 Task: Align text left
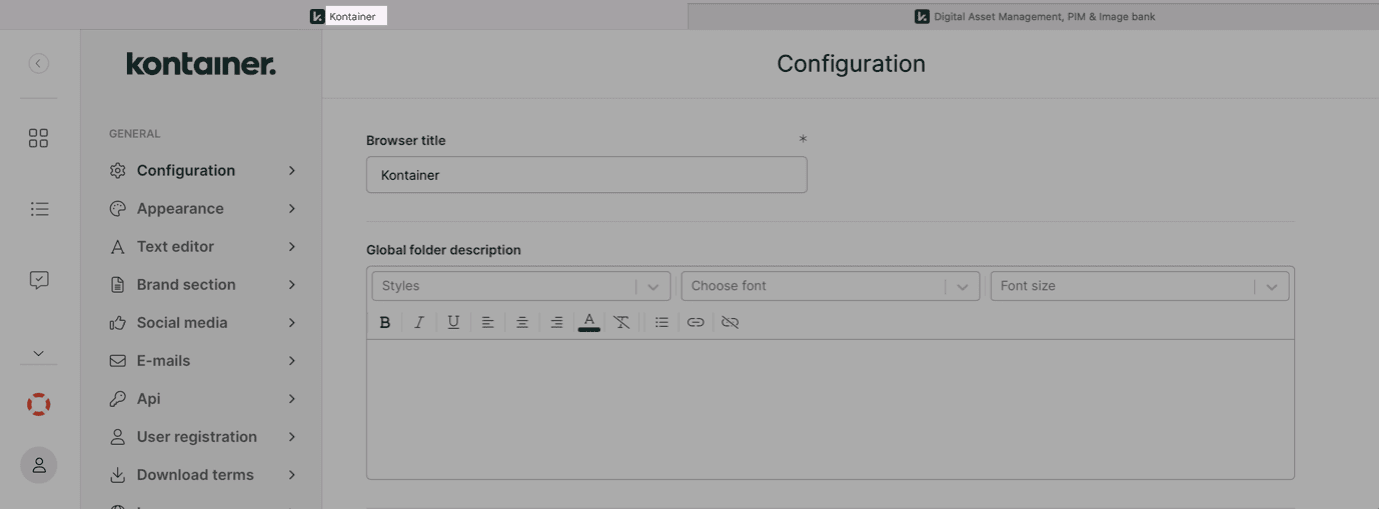pyautogui.click(x=489, y=323)
